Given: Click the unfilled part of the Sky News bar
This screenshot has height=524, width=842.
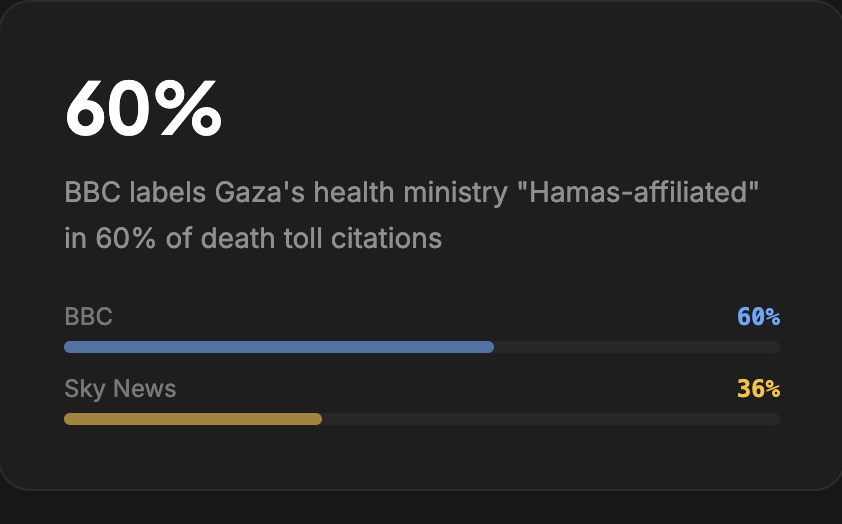Looking at the screenshot, I should [x=550, y=419].
